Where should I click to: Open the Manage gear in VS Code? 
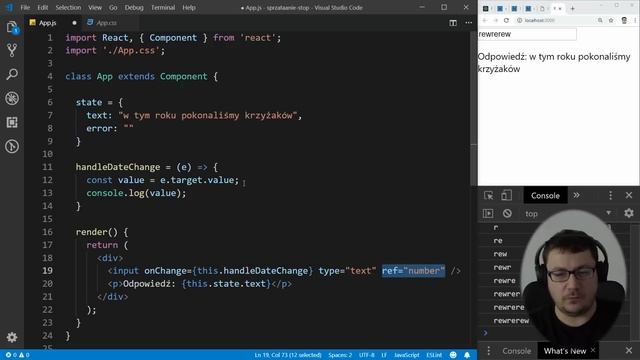point(12,337)
